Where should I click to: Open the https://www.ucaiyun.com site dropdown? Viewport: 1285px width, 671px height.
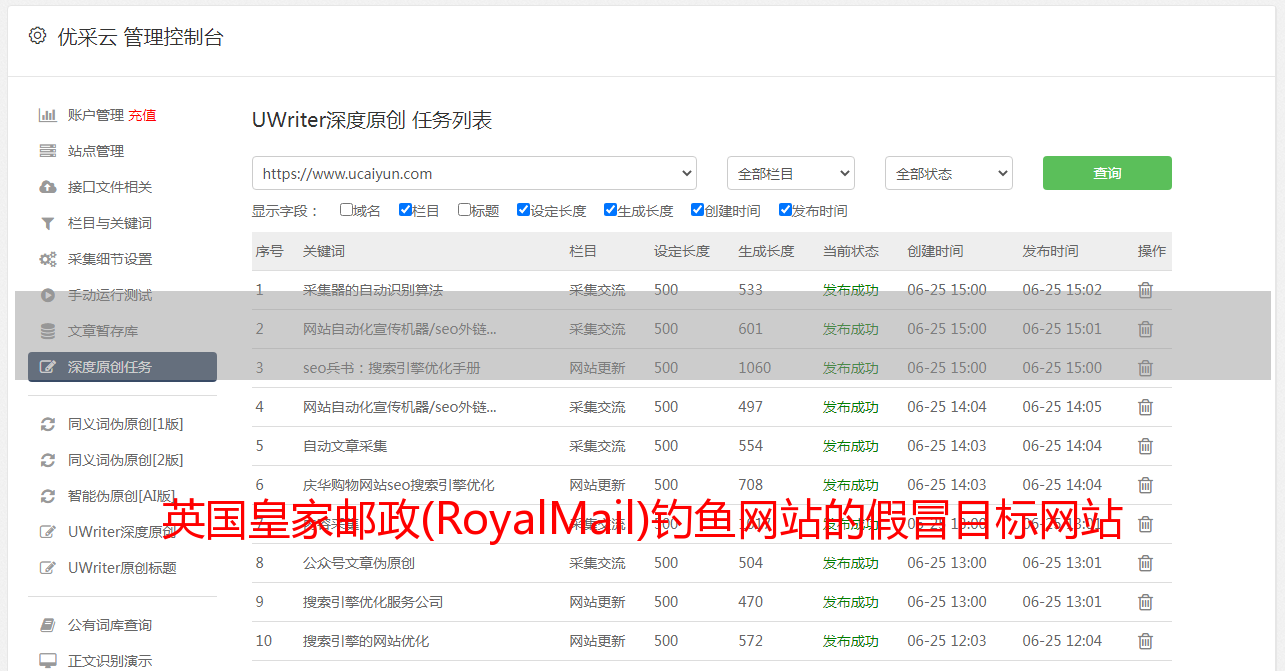(474, 173)
